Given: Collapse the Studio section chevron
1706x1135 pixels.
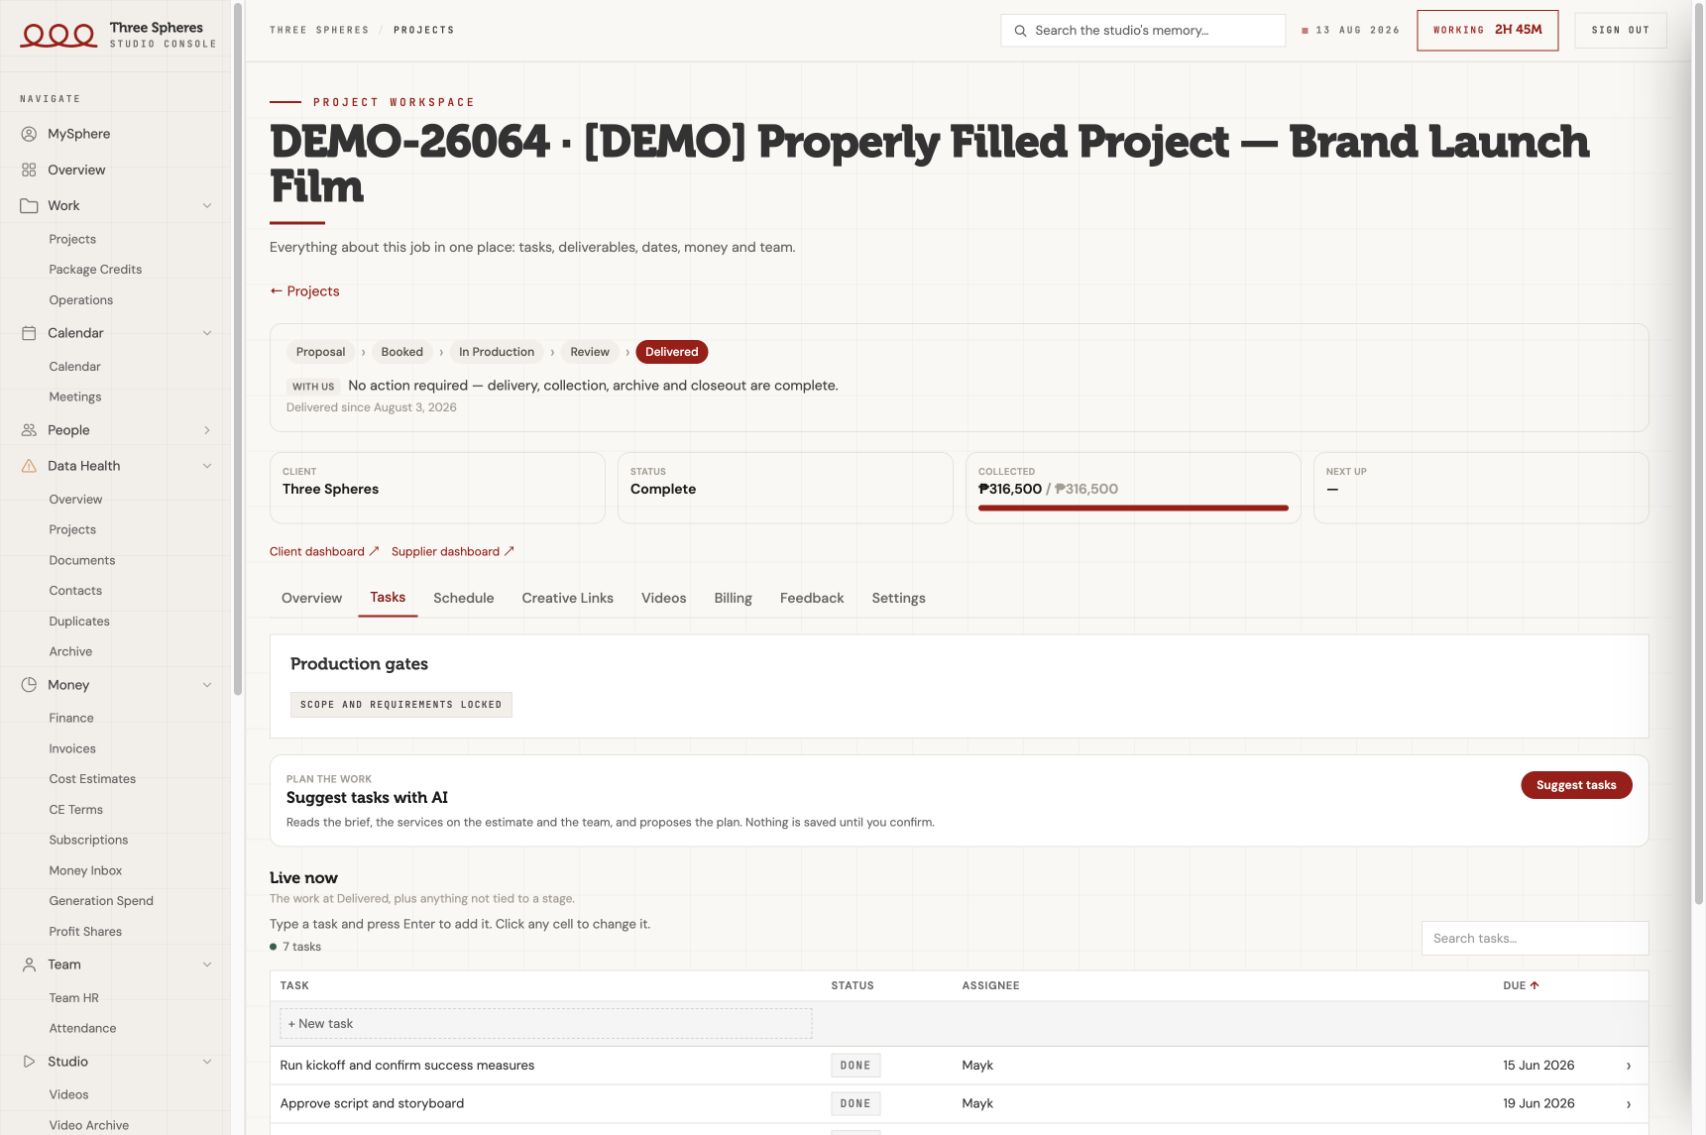Looking at the screenshot, I should pos(207,1062).
